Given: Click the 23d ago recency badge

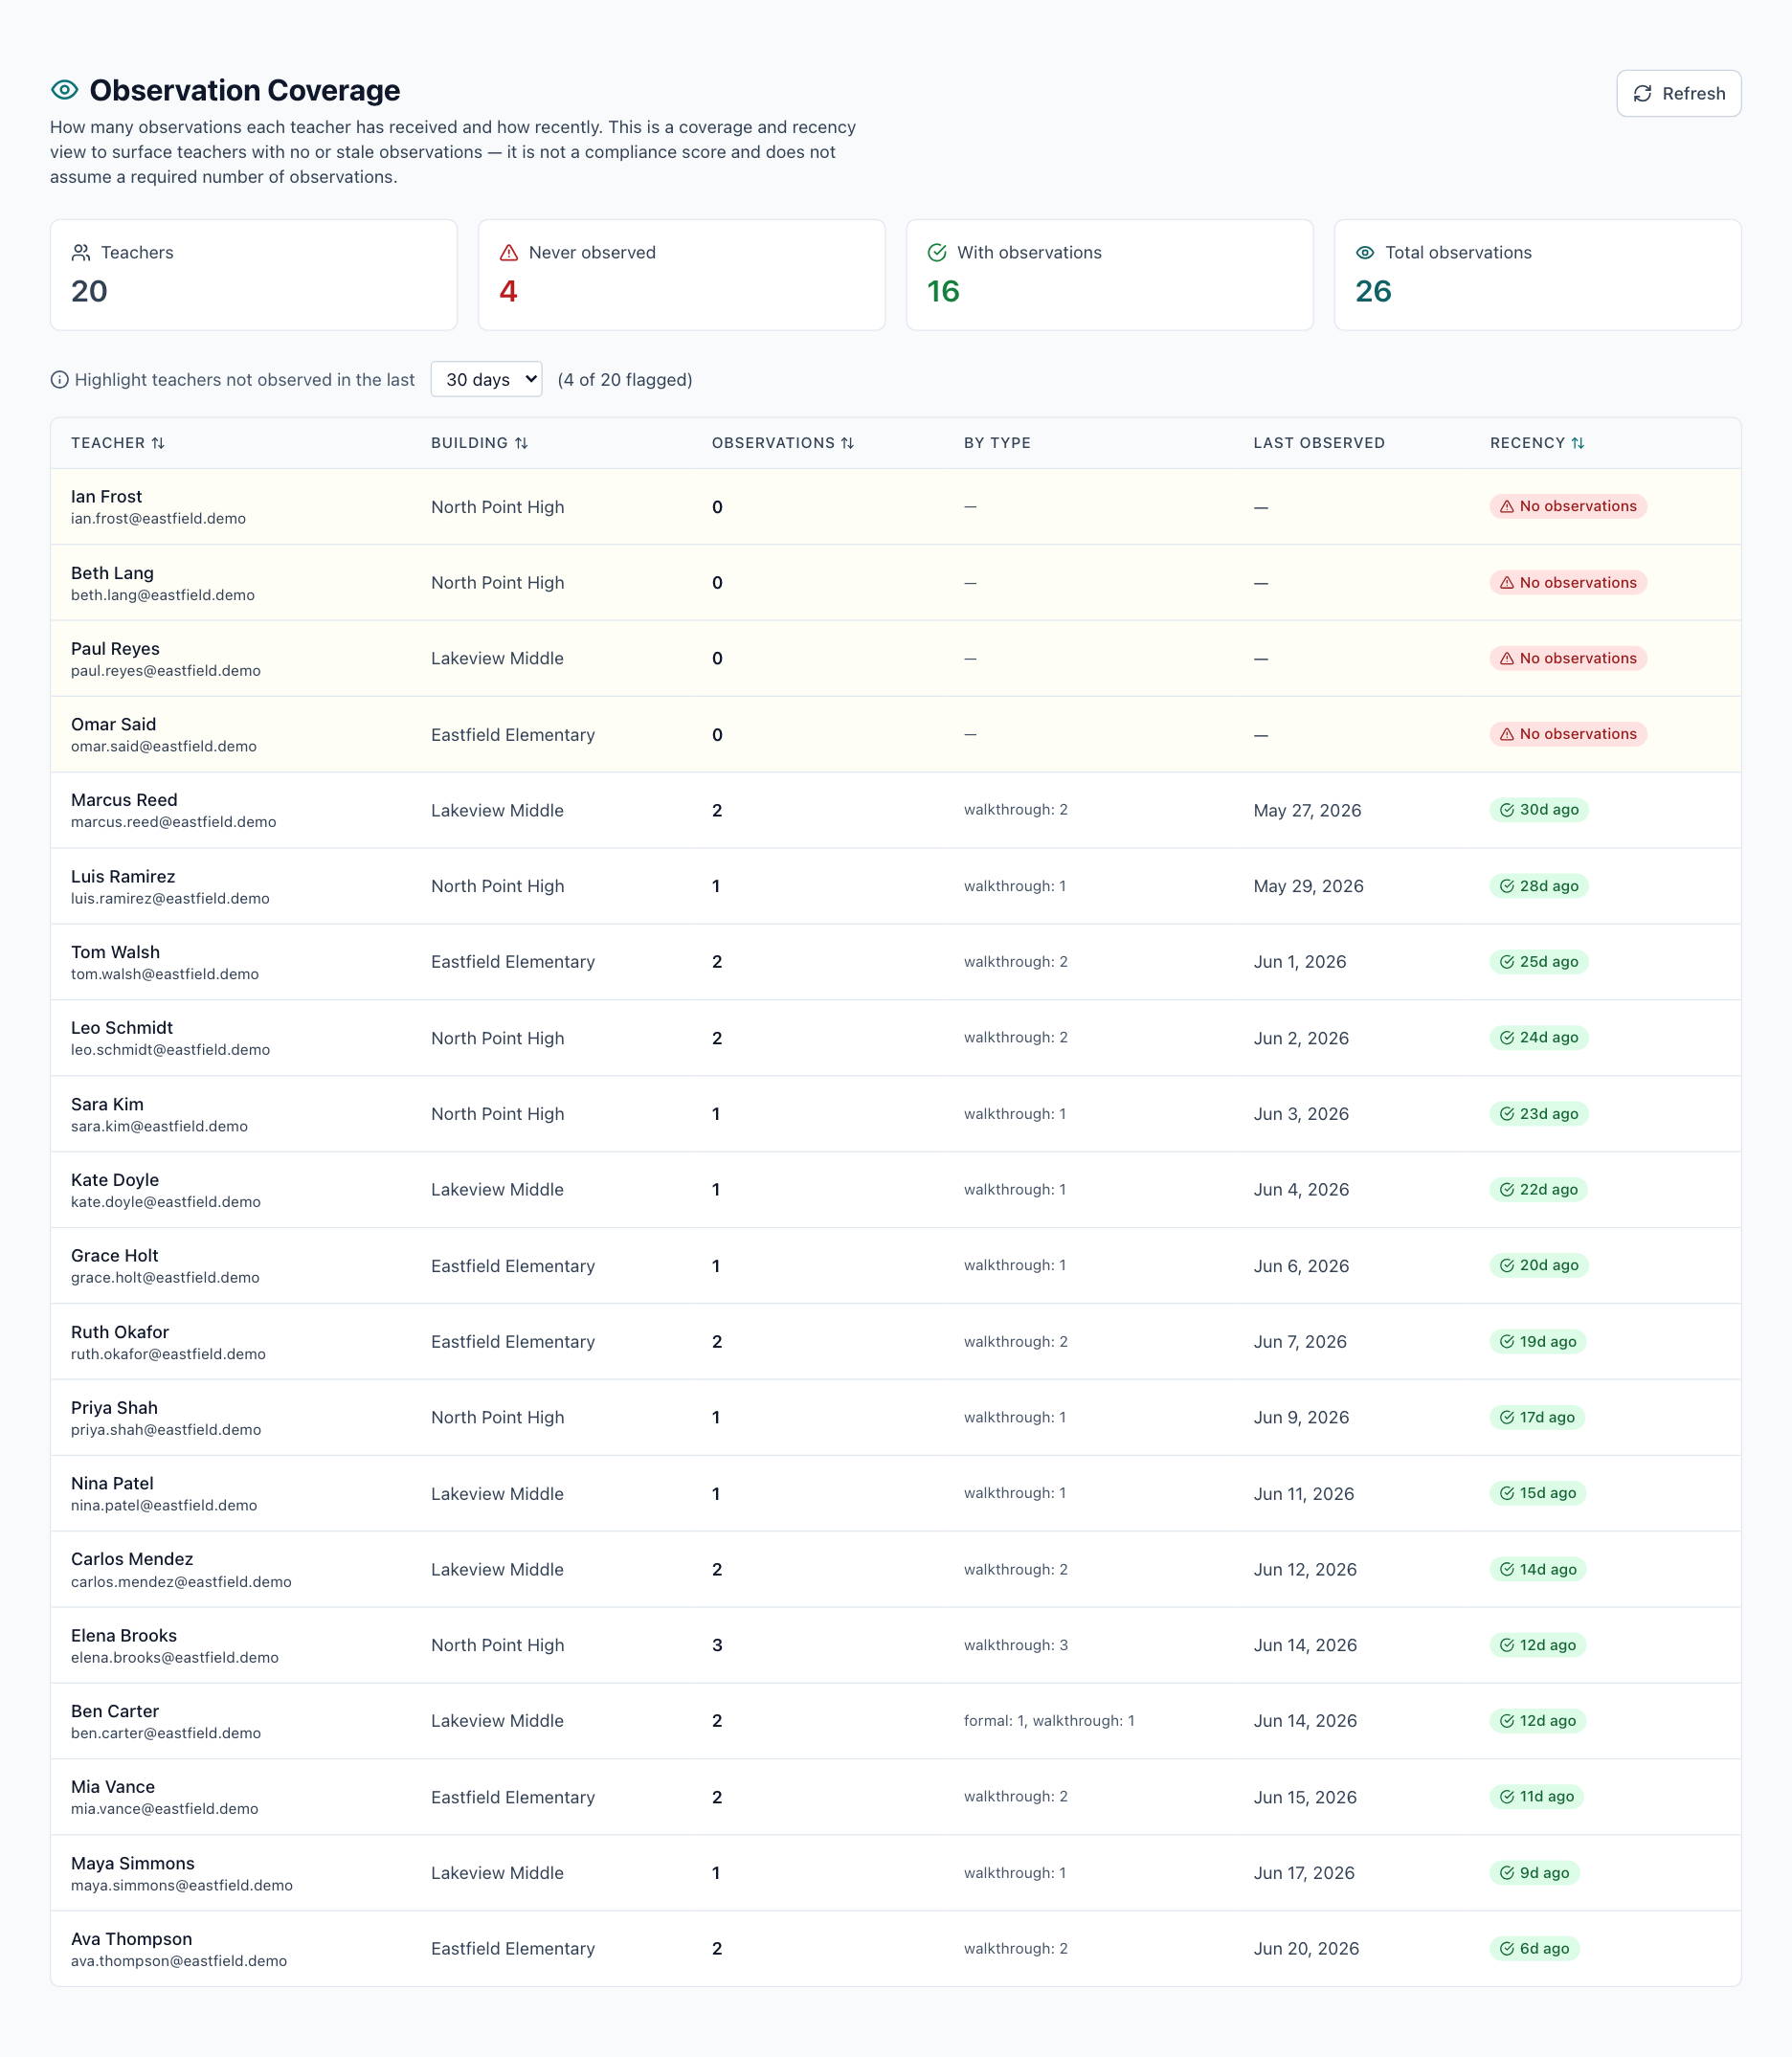Looking at the screenshot, I should tap(1539, 1114).
